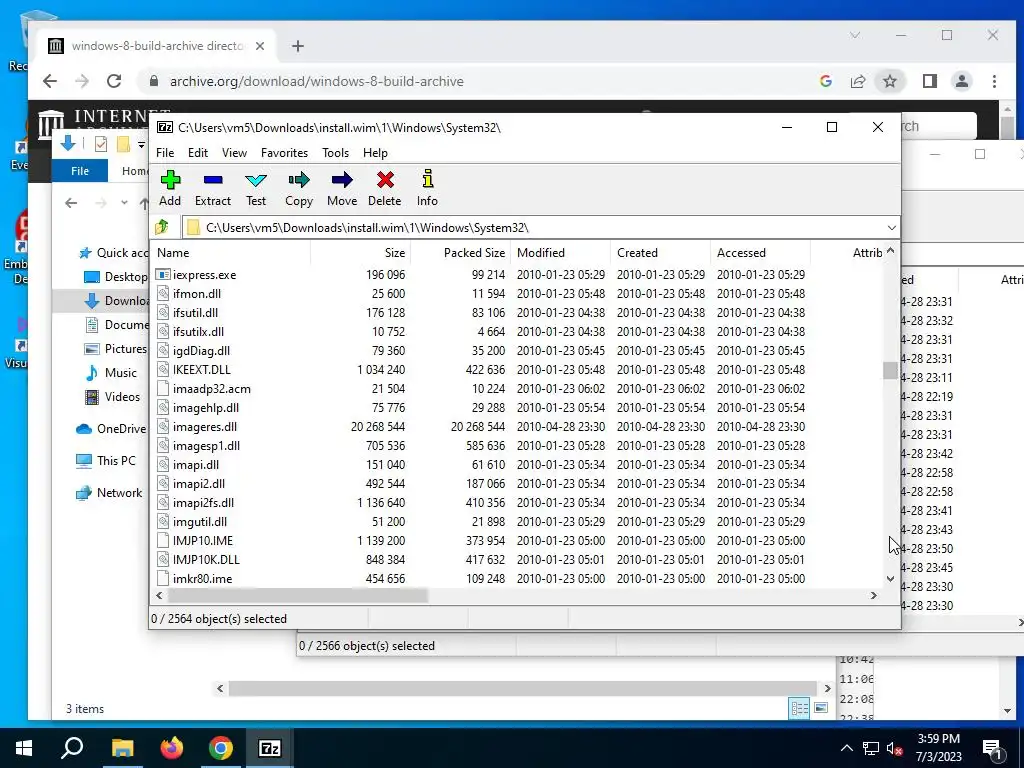
Task: Launch Firefox from taskbar
Action: (172, 748)
